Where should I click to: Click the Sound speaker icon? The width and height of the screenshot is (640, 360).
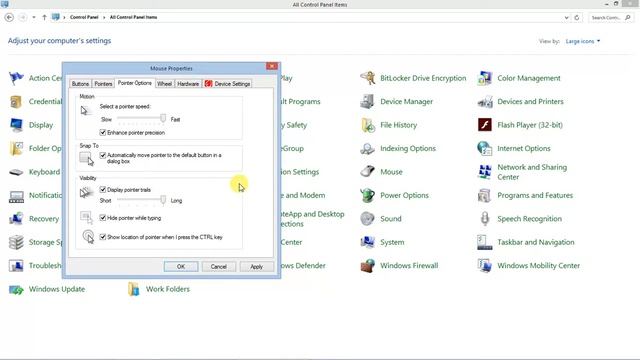click(x=367, y=218)
